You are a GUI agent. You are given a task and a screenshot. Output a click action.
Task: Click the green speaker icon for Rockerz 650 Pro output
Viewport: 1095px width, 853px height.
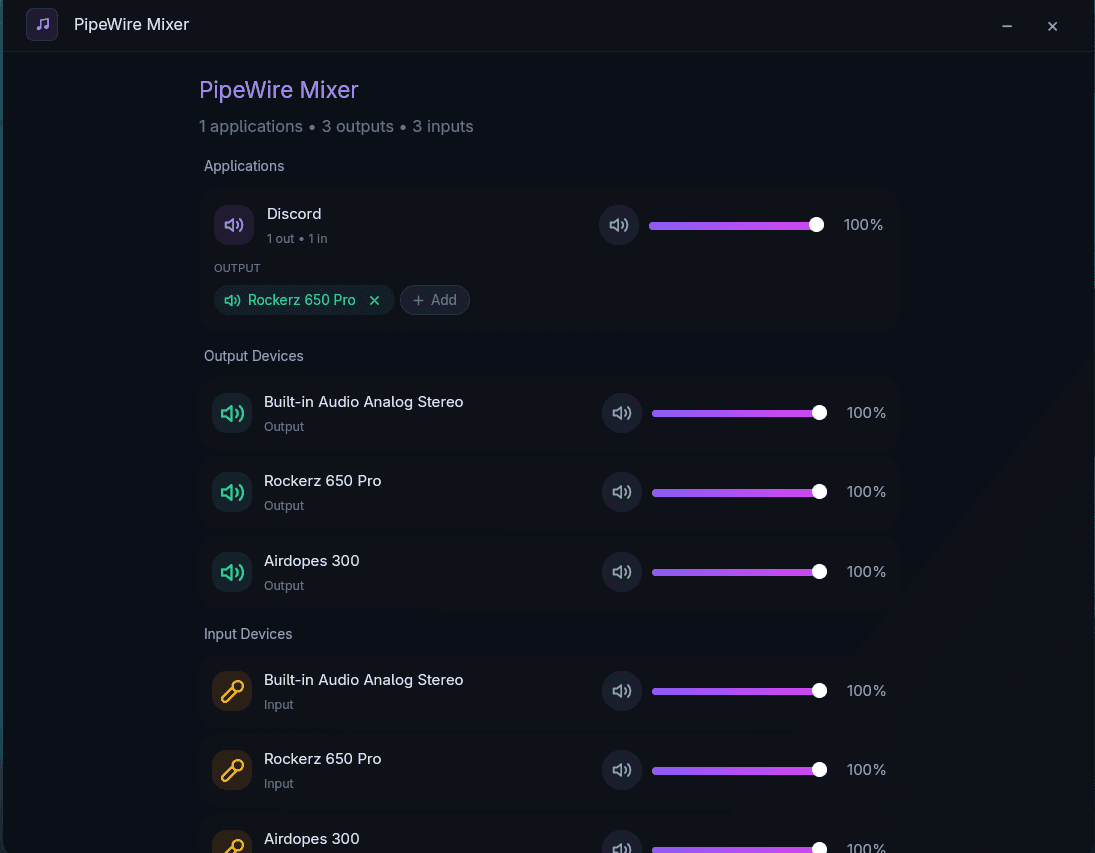tap(232, 492)
